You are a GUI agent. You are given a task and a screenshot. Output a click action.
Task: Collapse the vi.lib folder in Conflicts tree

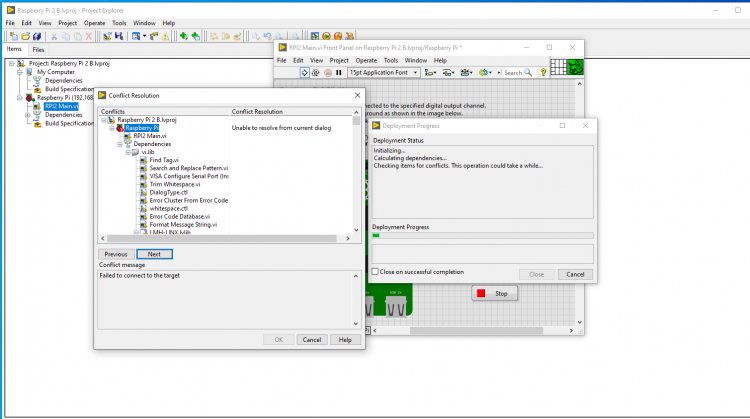click(128, 152)
